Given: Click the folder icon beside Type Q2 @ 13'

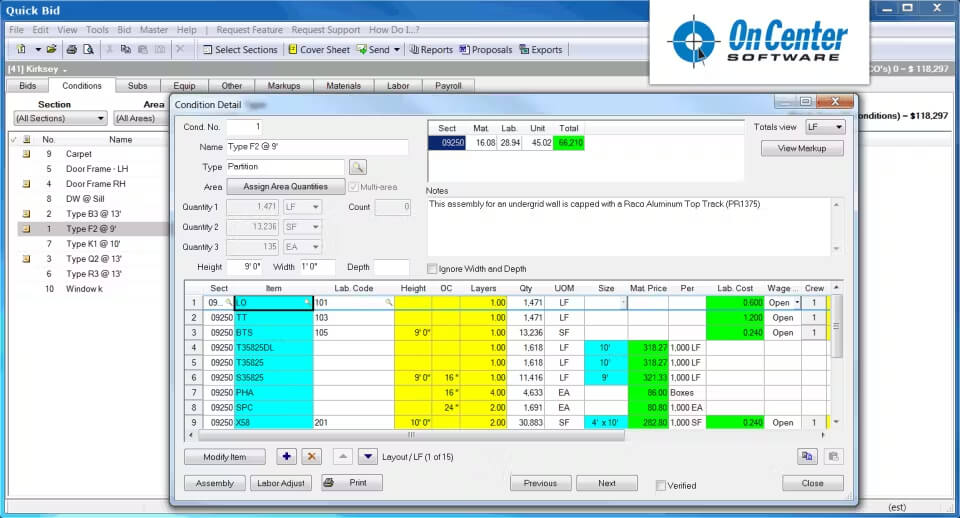Looking at the screenshot, I should point(26,258).
